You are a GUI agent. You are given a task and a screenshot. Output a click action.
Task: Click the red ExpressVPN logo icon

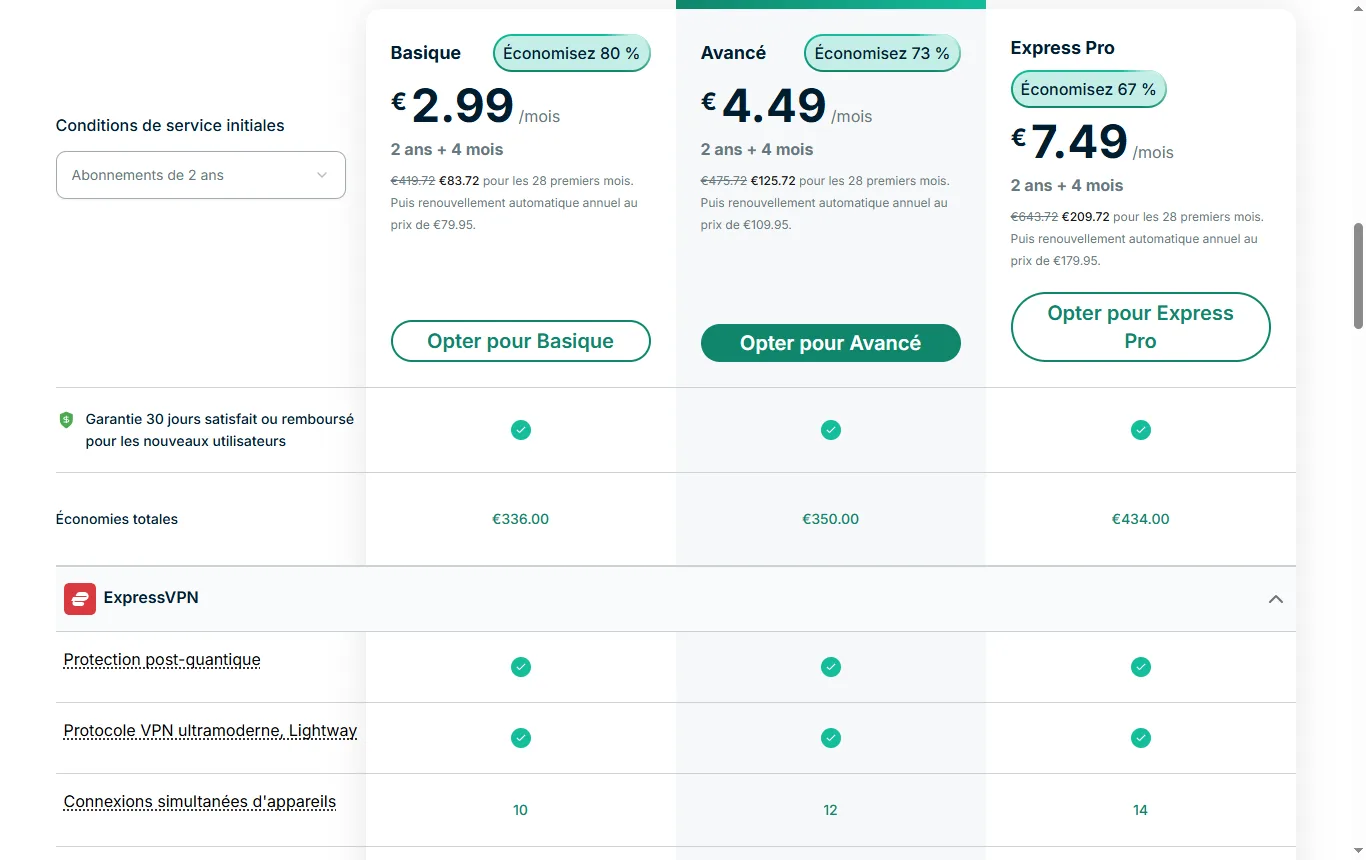[80, 598]
